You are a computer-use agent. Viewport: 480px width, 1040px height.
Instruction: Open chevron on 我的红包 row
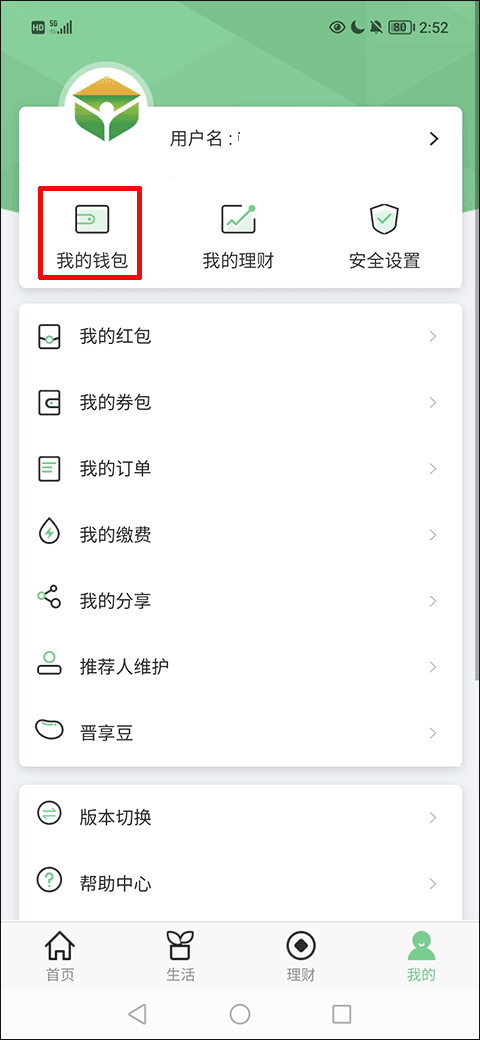tap(433, 336)
